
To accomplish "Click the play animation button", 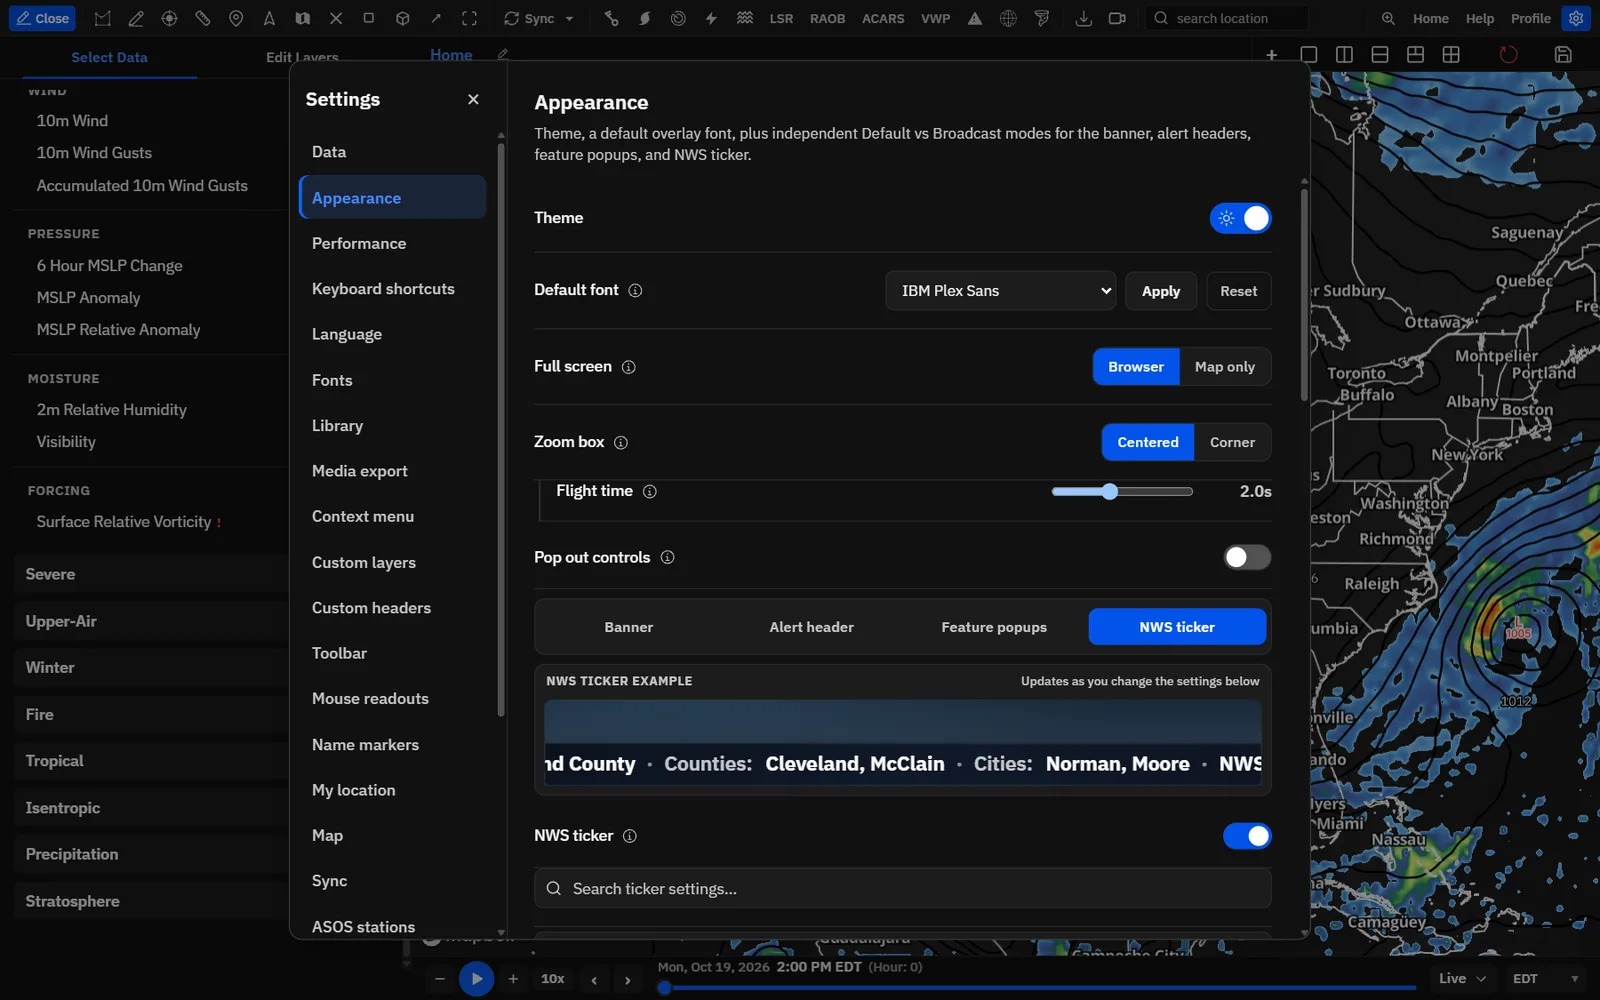I will click(x=477, y=979).
